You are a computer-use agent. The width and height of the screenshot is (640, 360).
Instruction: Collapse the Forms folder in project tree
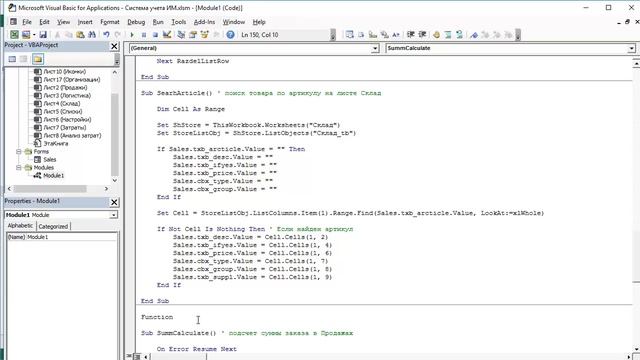click(x=19, y=151)
